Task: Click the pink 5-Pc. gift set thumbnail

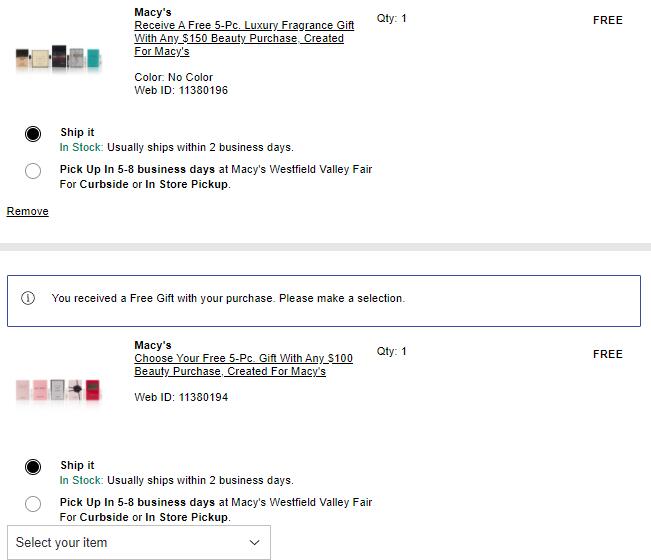Action: 59,389
